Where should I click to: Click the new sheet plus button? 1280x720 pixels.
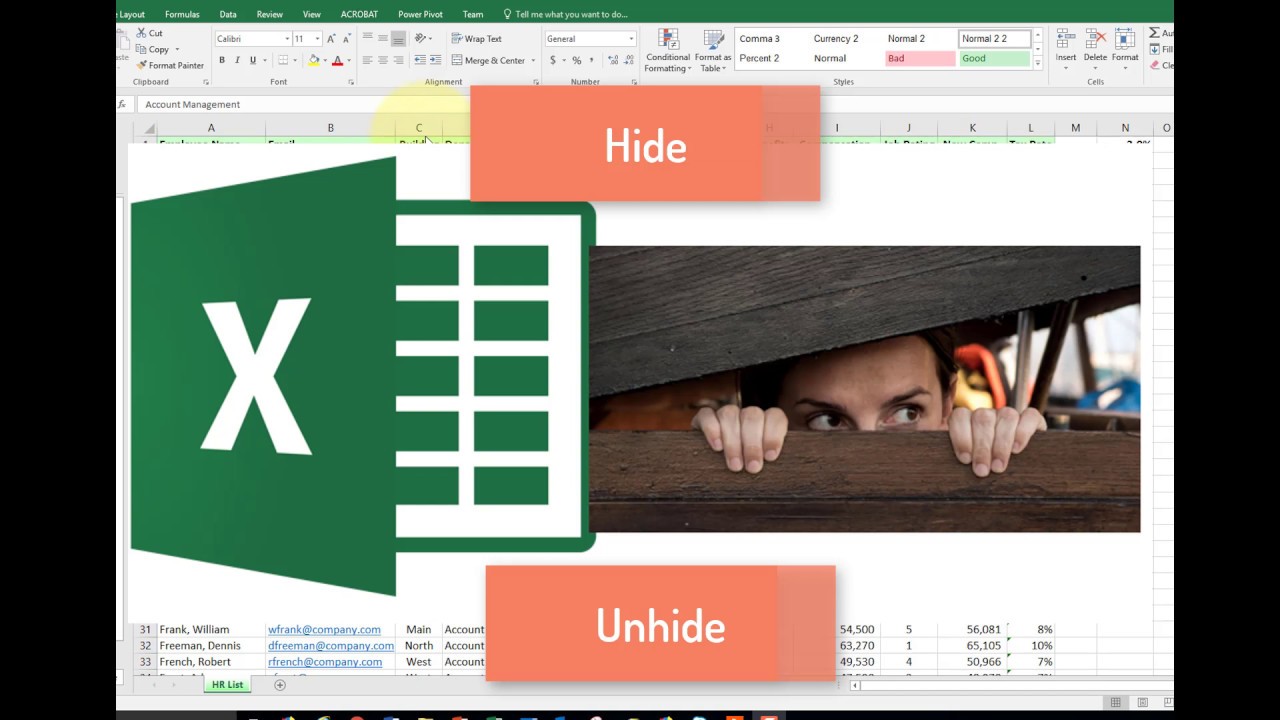click(x=280, y=685)
